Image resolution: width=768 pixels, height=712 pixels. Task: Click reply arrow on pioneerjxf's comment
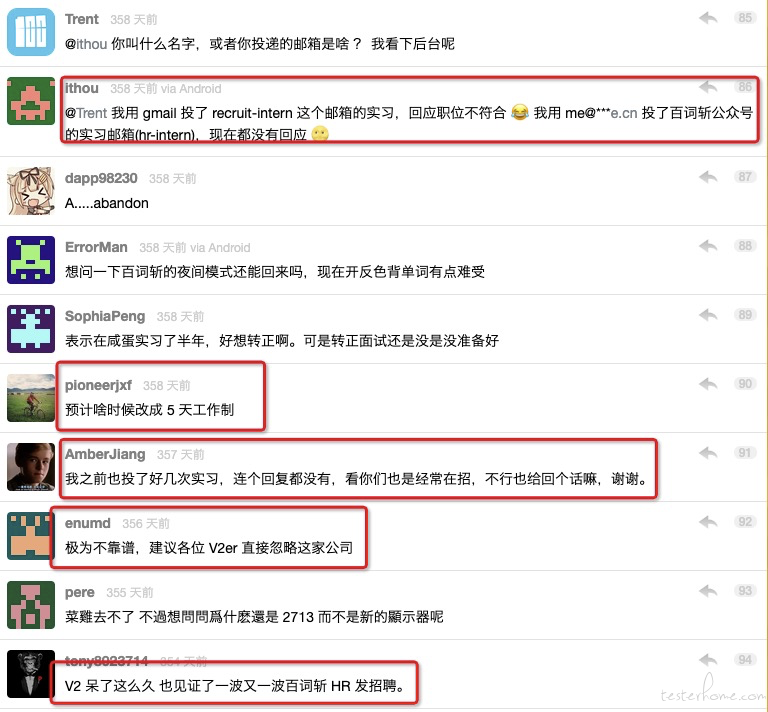coord(708,384)
